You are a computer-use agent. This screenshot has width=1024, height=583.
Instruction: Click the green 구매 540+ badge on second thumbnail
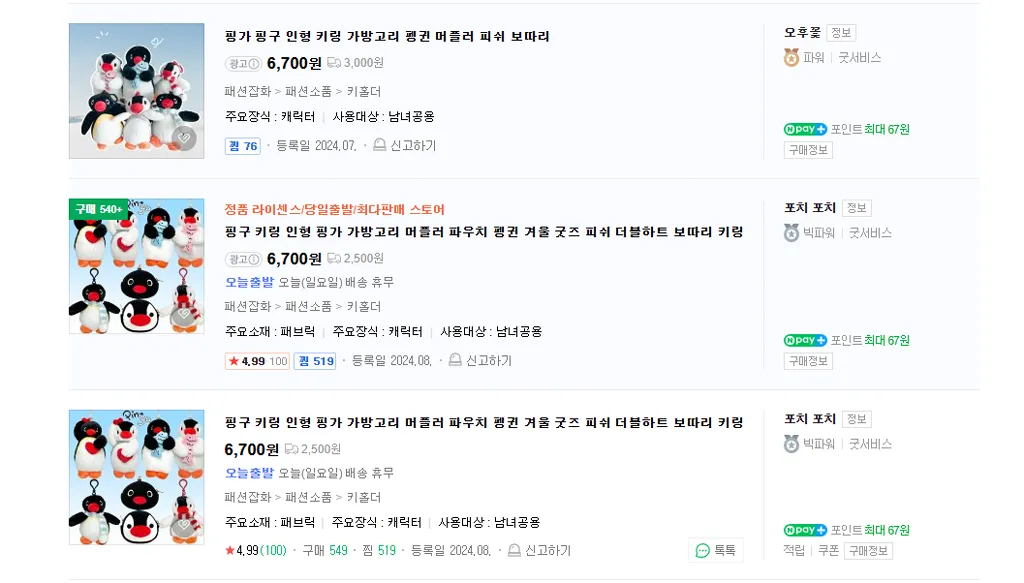coord(97,208)
